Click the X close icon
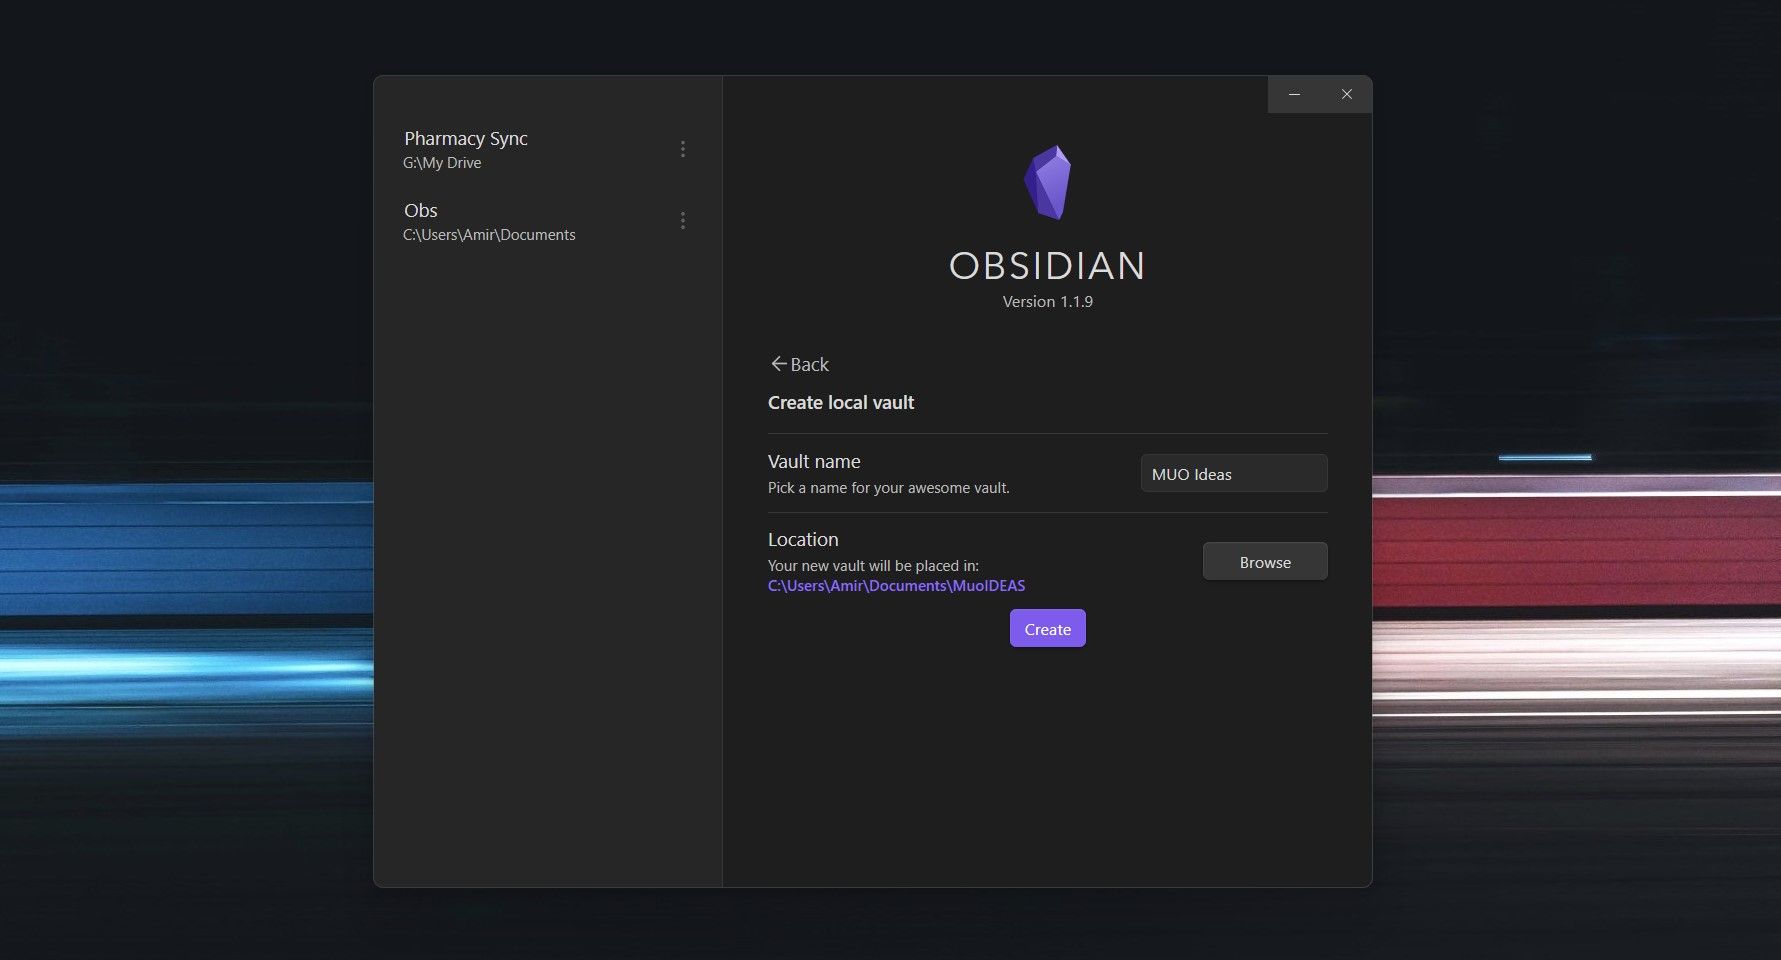This screenshot has width=1781, height=960. (1346, 93)
